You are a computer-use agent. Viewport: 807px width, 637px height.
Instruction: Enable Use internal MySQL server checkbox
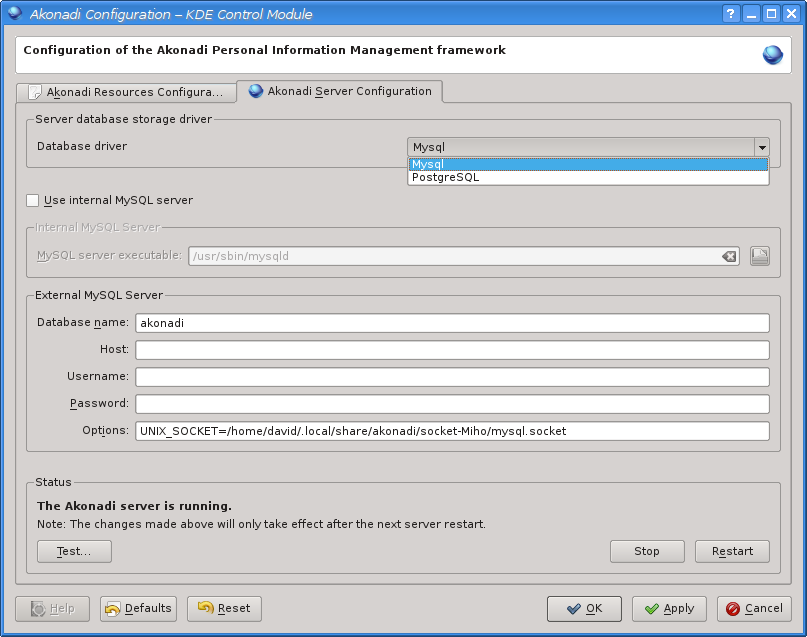point(32,200)
